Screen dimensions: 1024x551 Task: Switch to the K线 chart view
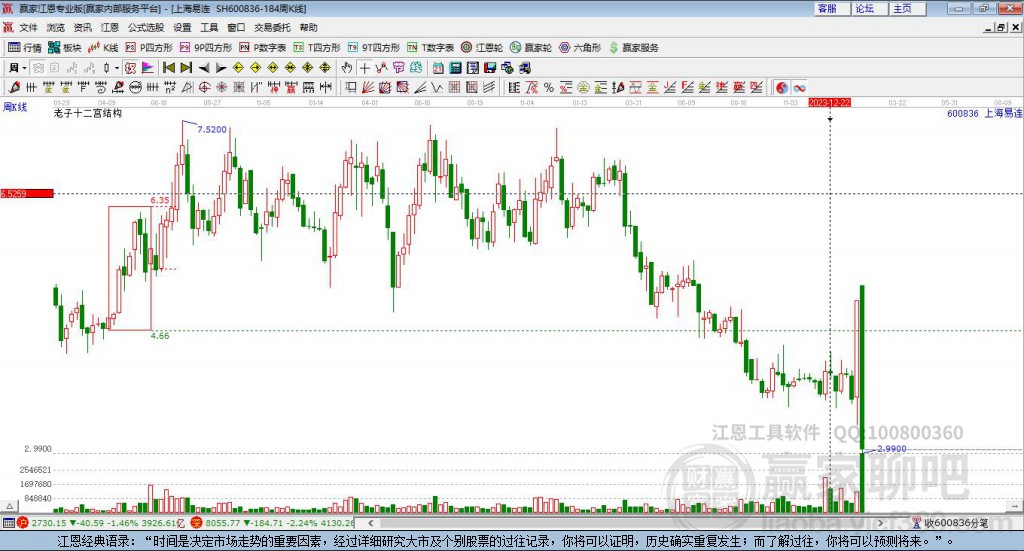(103, 48)
